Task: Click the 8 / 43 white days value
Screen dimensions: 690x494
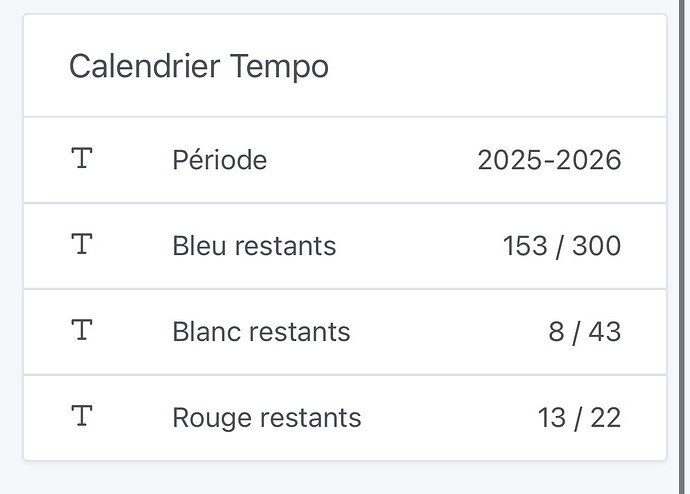Action: (x=584, y=331)
